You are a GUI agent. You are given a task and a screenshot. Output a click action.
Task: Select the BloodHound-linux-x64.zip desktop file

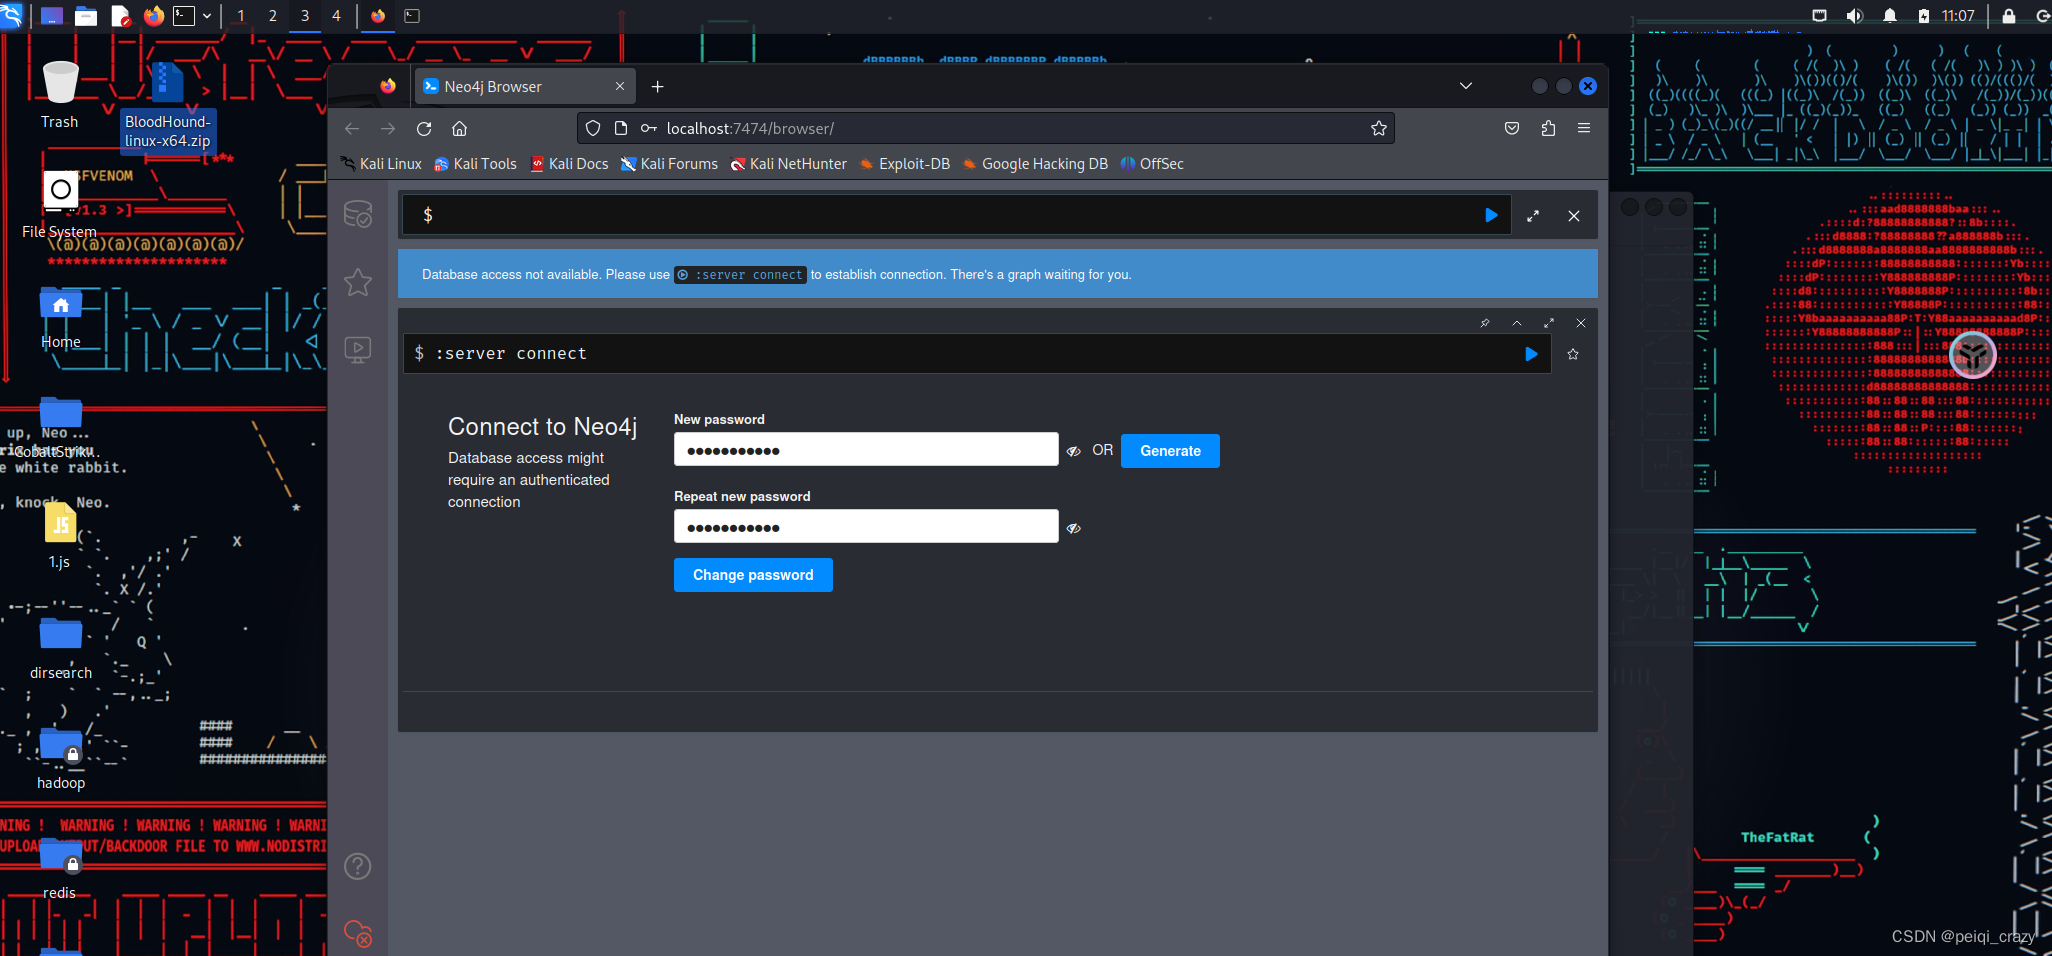pyautogui.click(x=167, y=106)
